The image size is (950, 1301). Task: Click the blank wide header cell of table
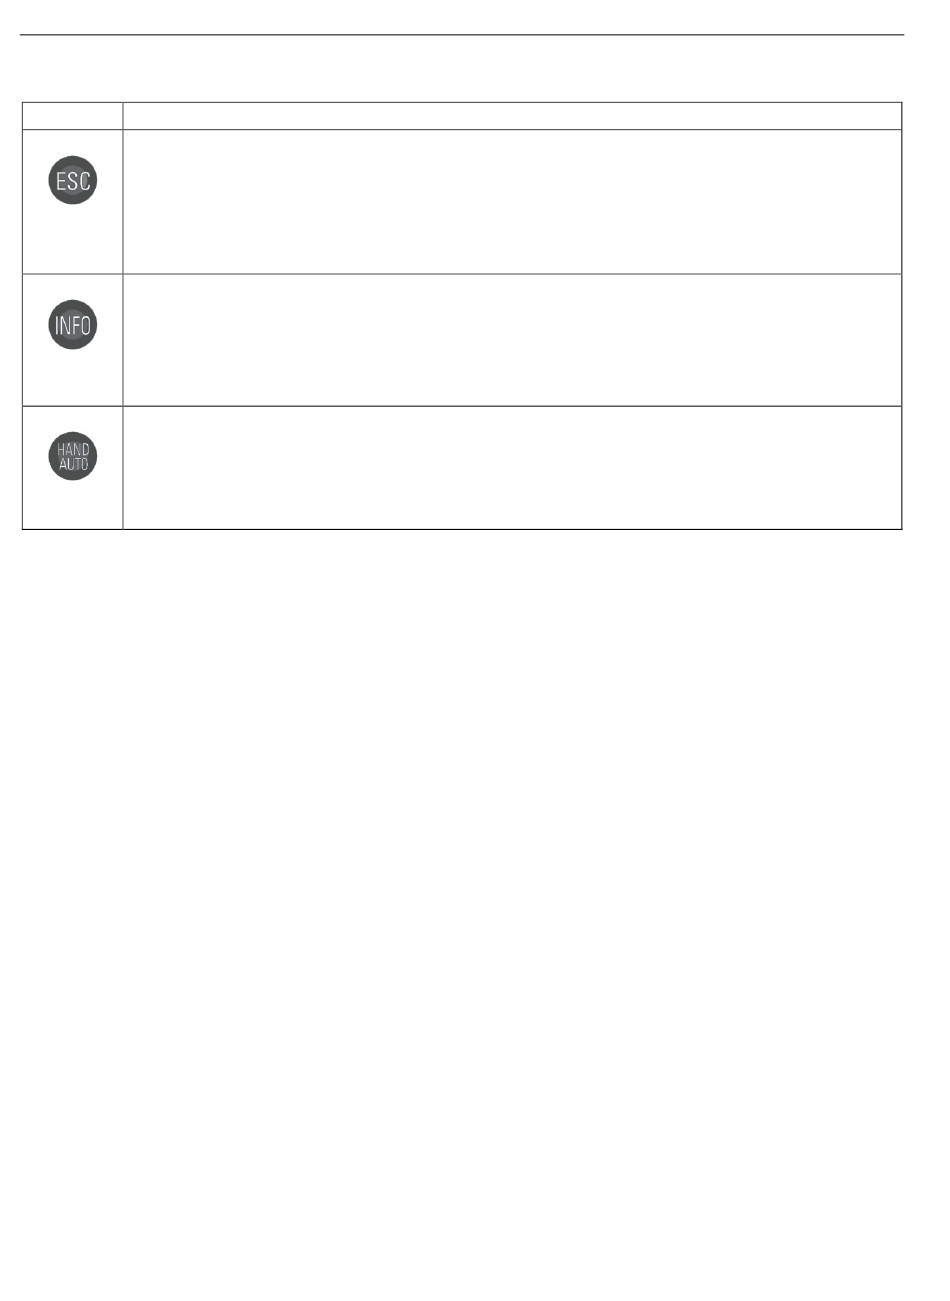click(x=512, y=116)
